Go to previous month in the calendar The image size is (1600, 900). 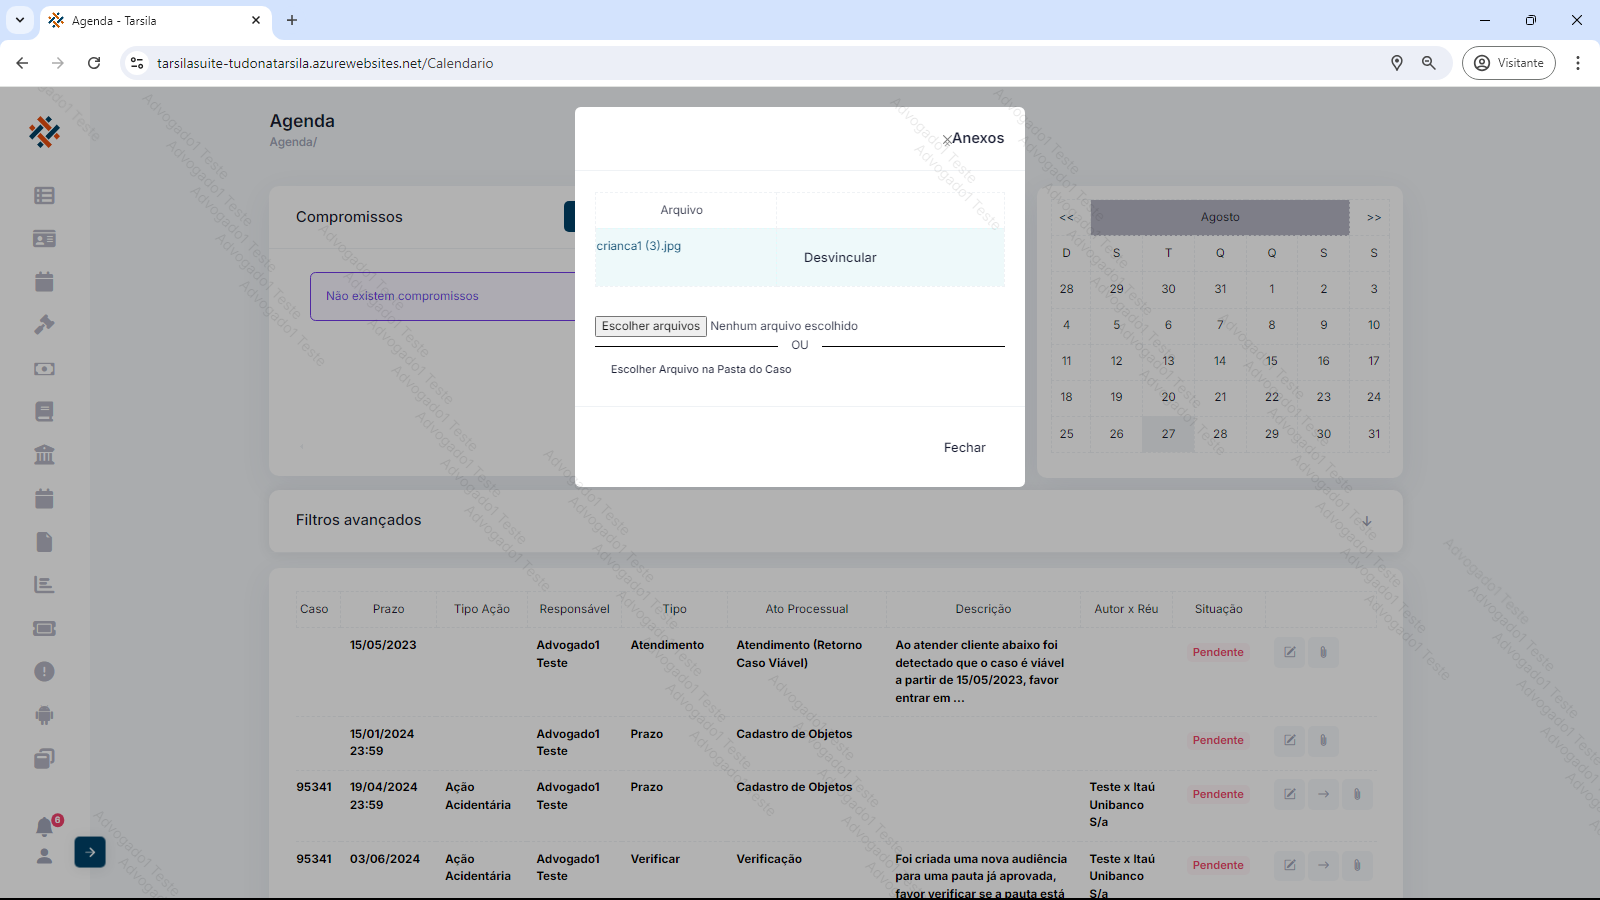pos(1066,218)
